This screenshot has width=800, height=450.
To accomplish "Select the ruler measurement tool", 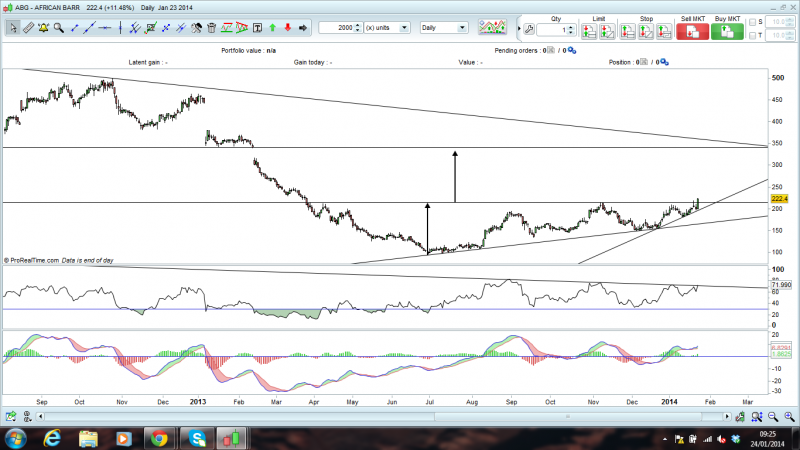I will pos(28,28).
